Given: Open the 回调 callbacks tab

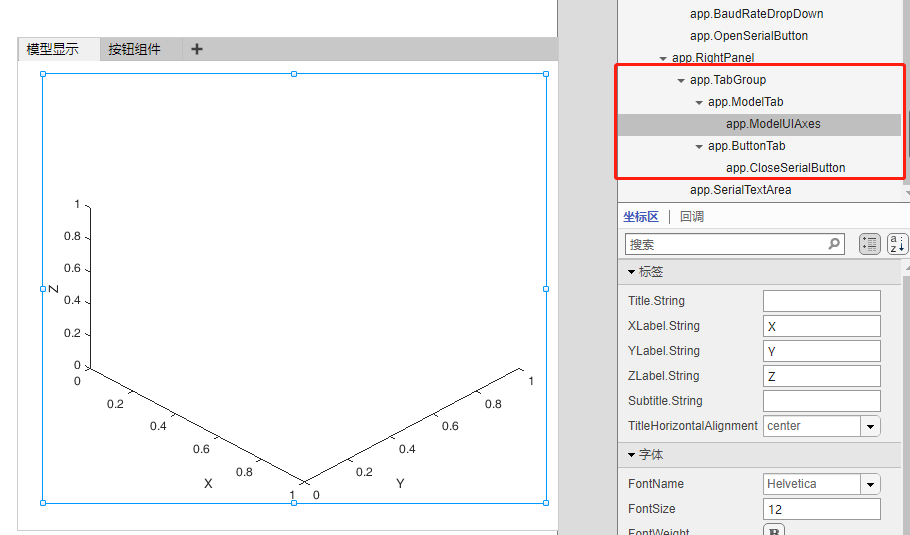Looking at the screenshot, I should coord(692,217).
